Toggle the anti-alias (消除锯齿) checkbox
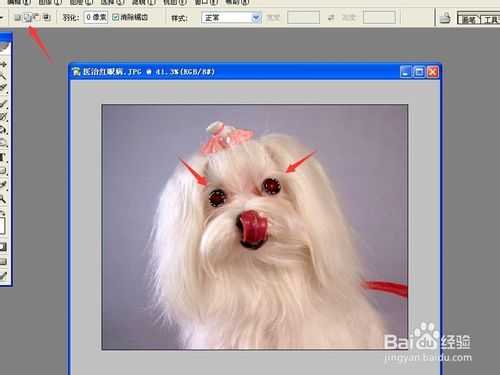 115,17
